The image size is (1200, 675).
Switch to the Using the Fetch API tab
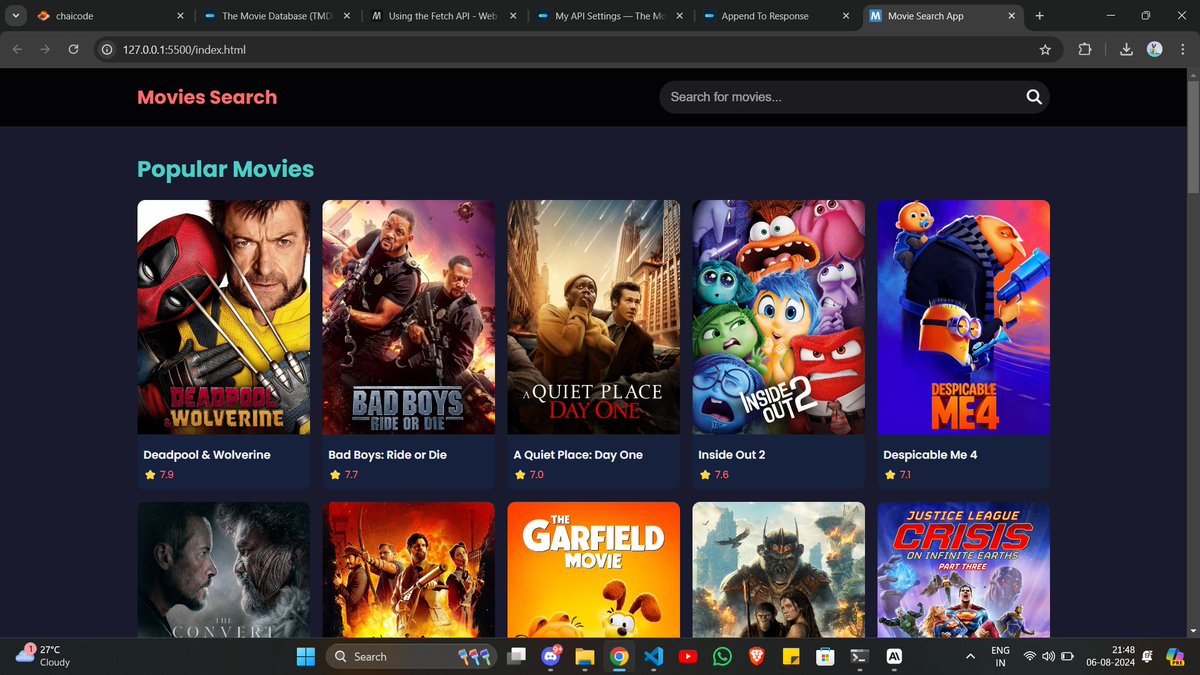click(x=441, y=16)
